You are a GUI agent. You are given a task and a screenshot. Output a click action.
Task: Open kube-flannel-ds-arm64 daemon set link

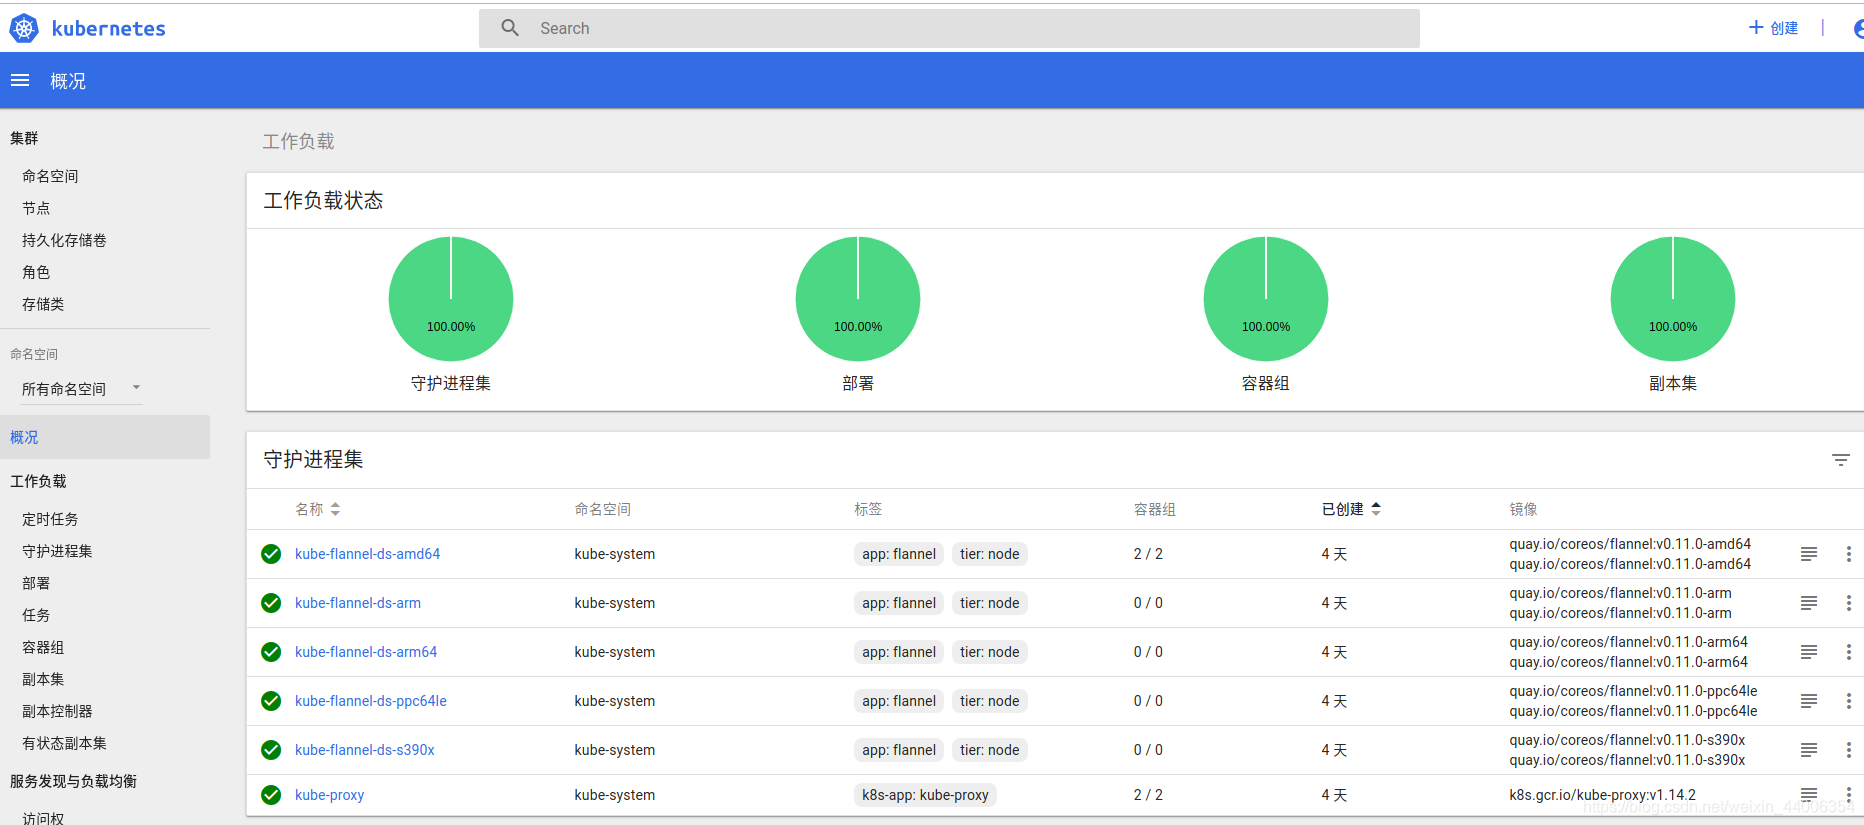point(366,652)
